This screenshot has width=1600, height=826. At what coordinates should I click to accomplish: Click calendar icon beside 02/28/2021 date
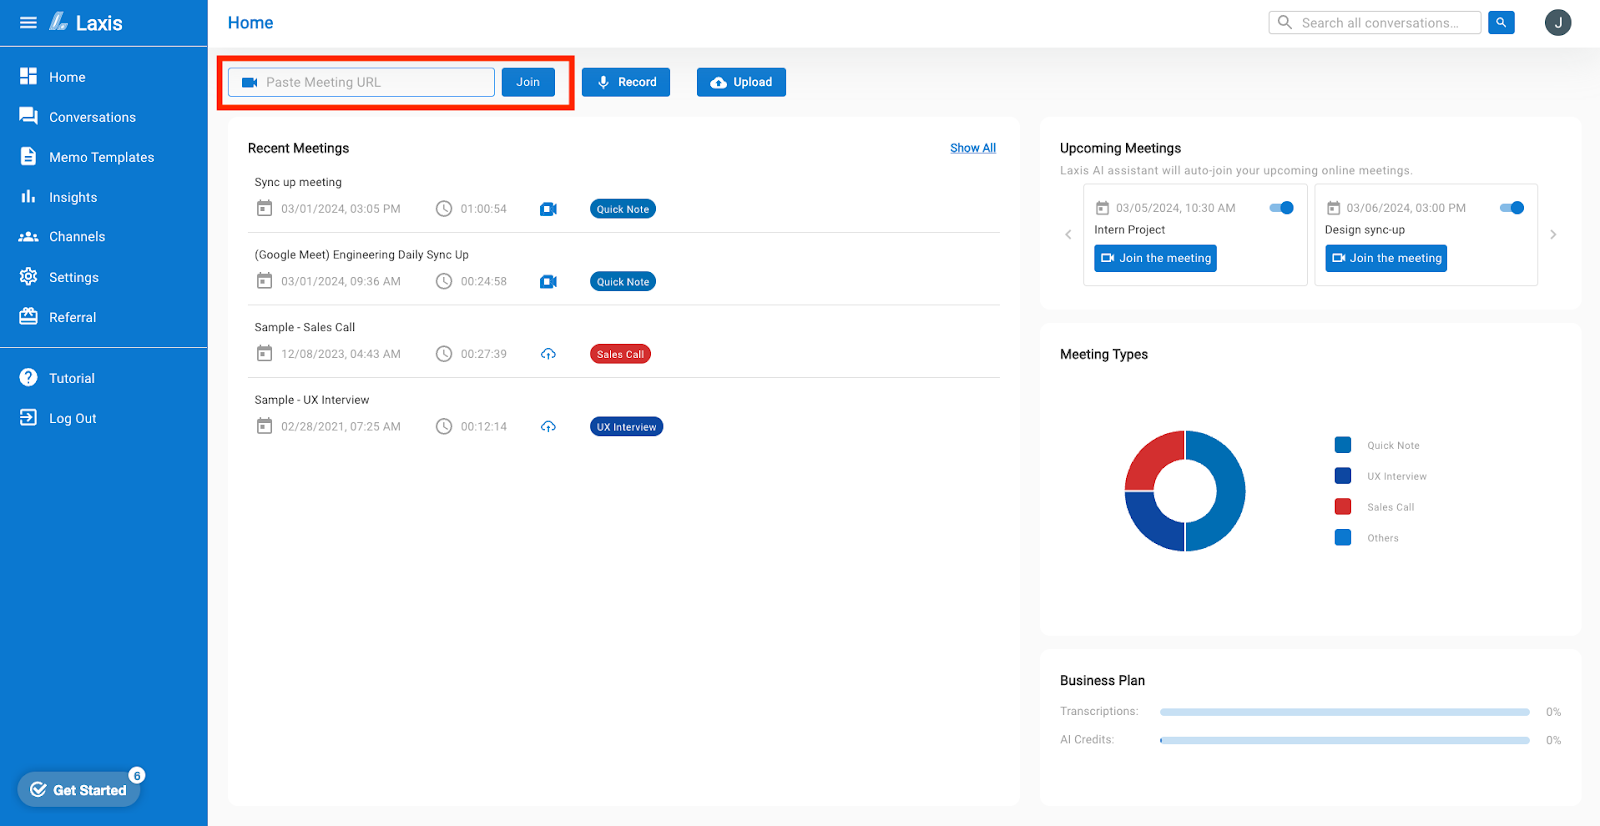tap(264, 427)
